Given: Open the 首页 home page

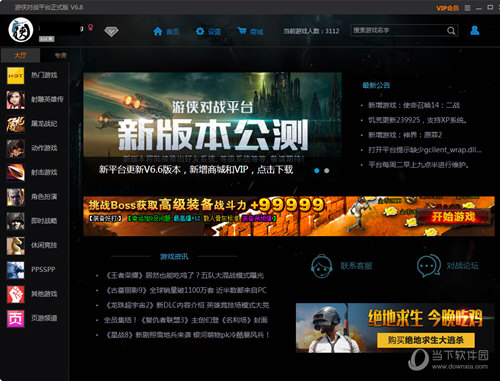Looking at the screenshot, I should pos(166,31).
